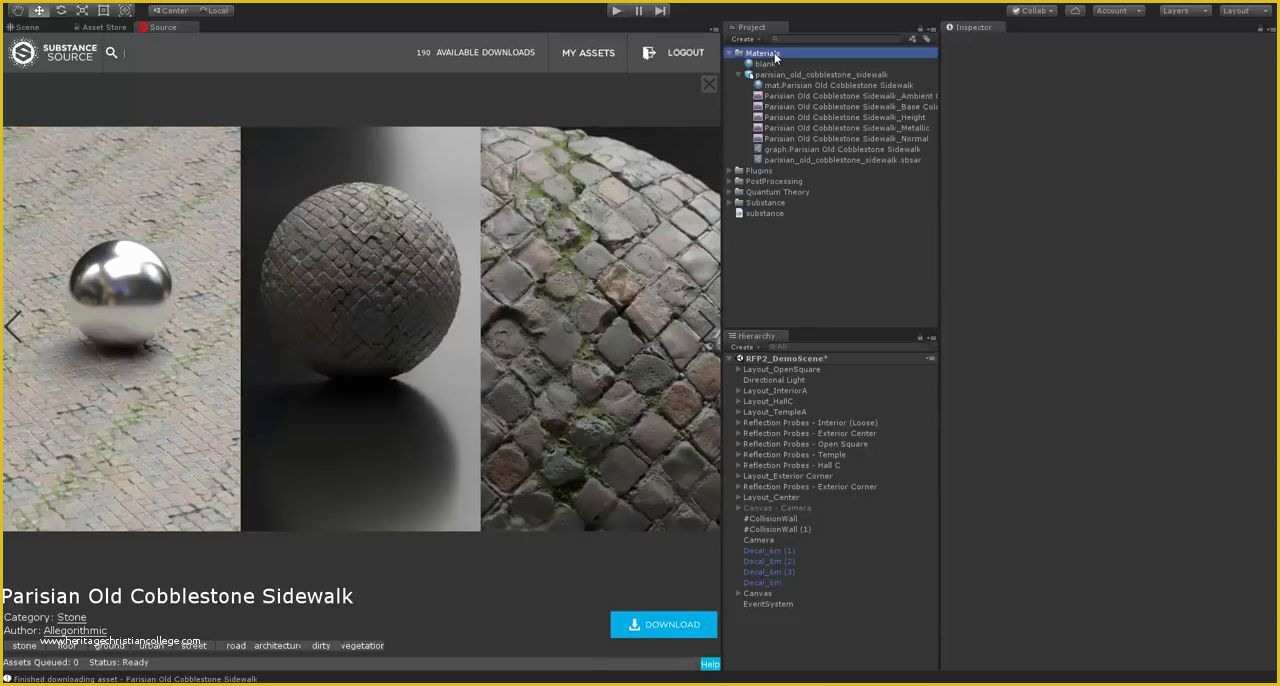
Task: Open the Account dropdown
Action: [1117, 10]
